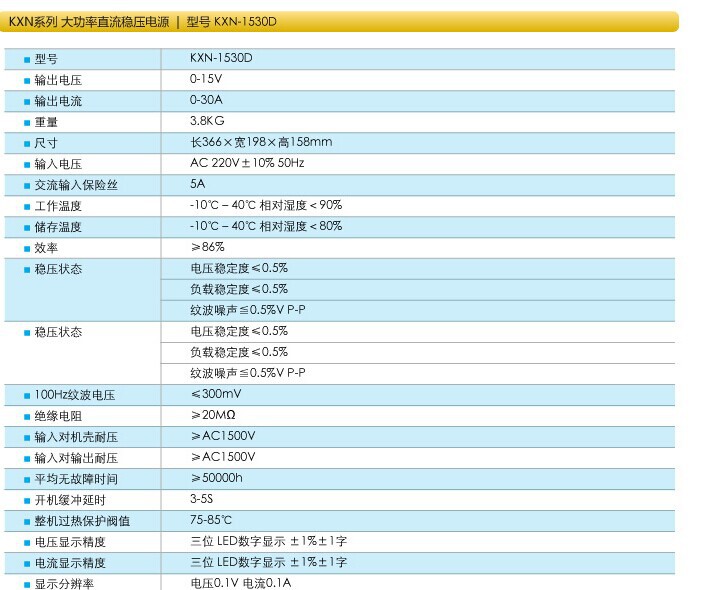
Task: Select the '电流显示精度' label
Action: click(70, 563)
